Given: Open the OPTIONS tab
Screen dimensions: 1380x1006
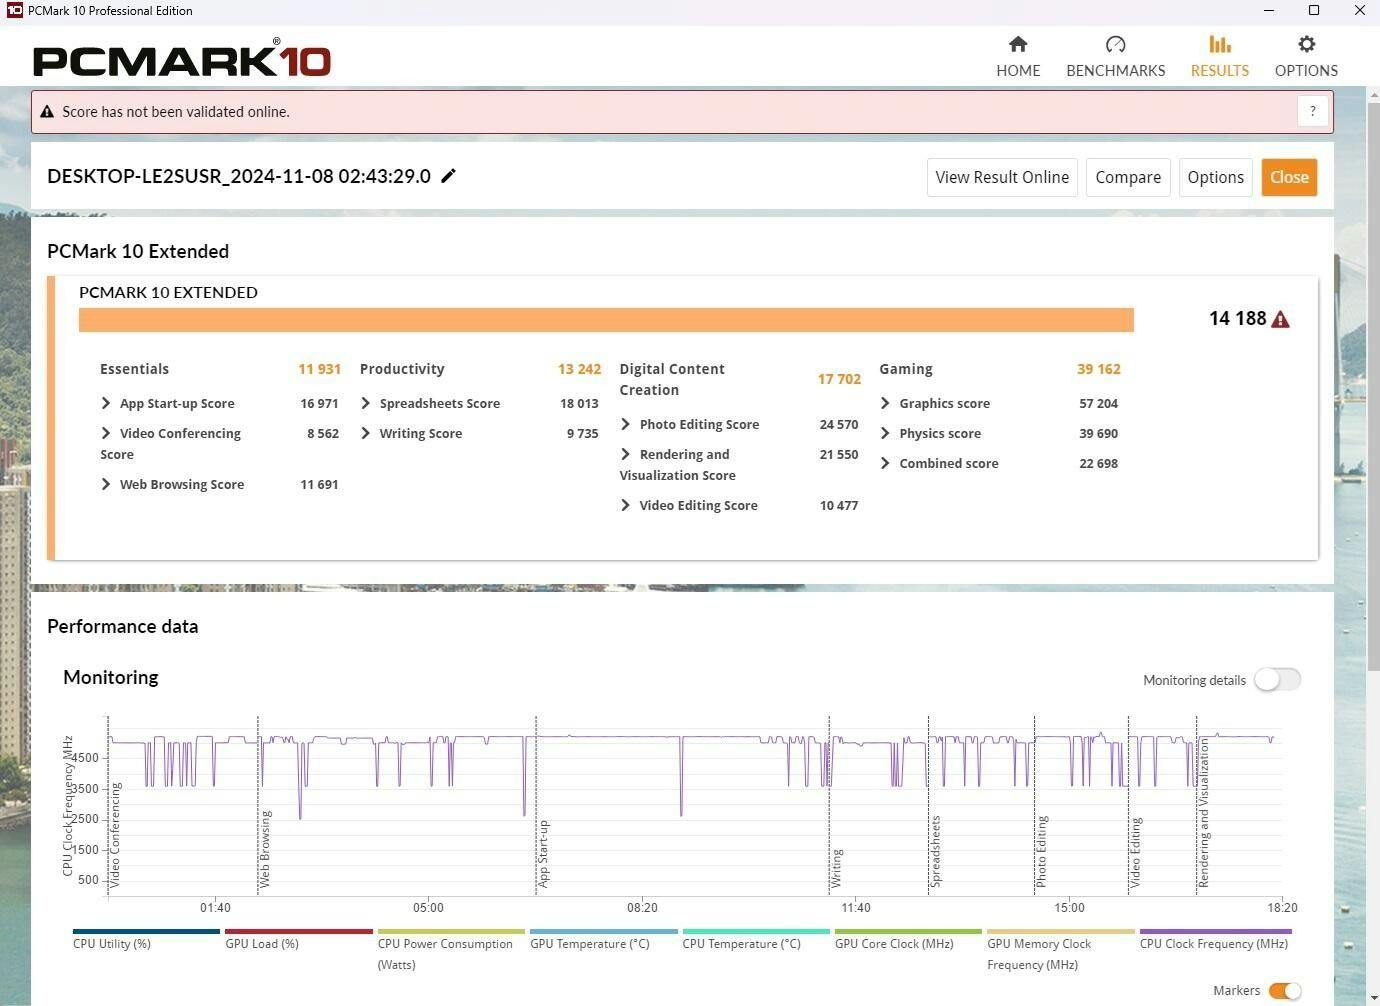Looking at the screenshot, I should (x=1306, y=56).
